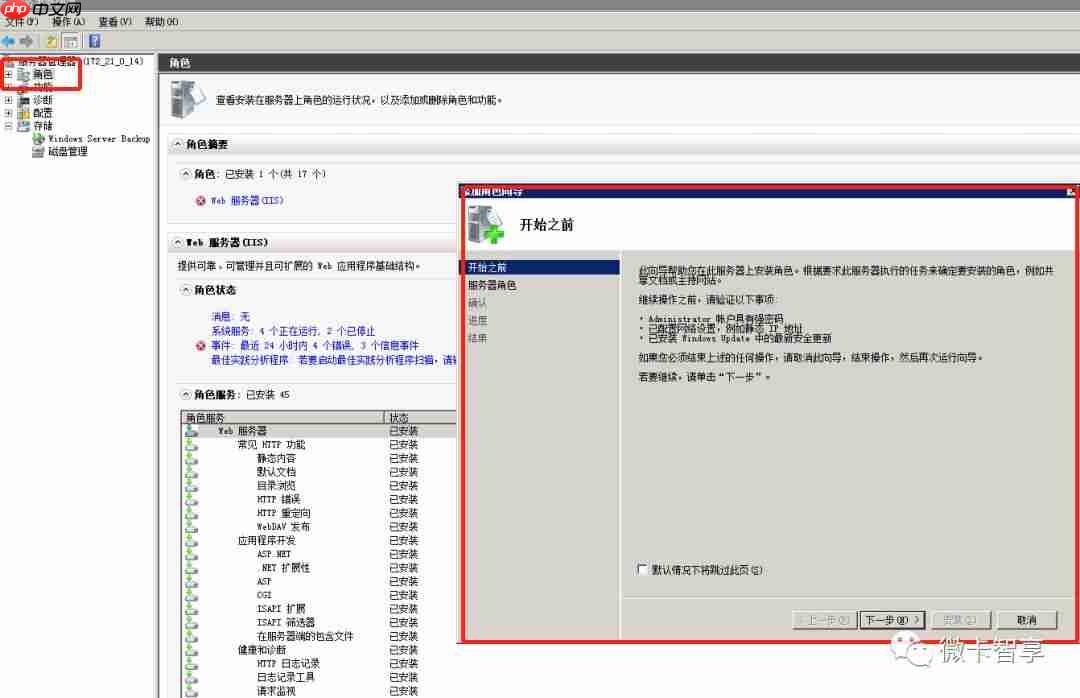This screenshot has height=698, width=1080.
Task: Click the wizard server-plus icon
Action: pyautogui.click(x=486, y=225)
